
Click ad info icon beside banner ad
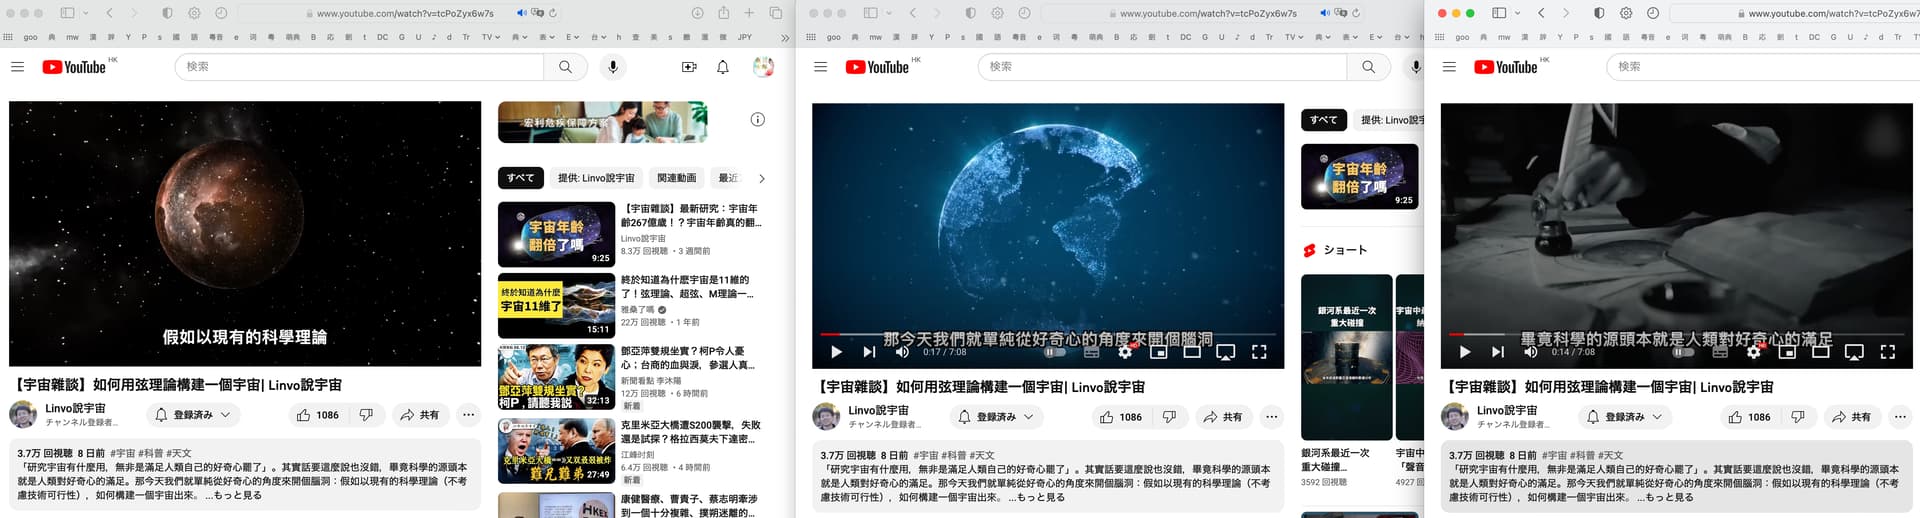758,120
